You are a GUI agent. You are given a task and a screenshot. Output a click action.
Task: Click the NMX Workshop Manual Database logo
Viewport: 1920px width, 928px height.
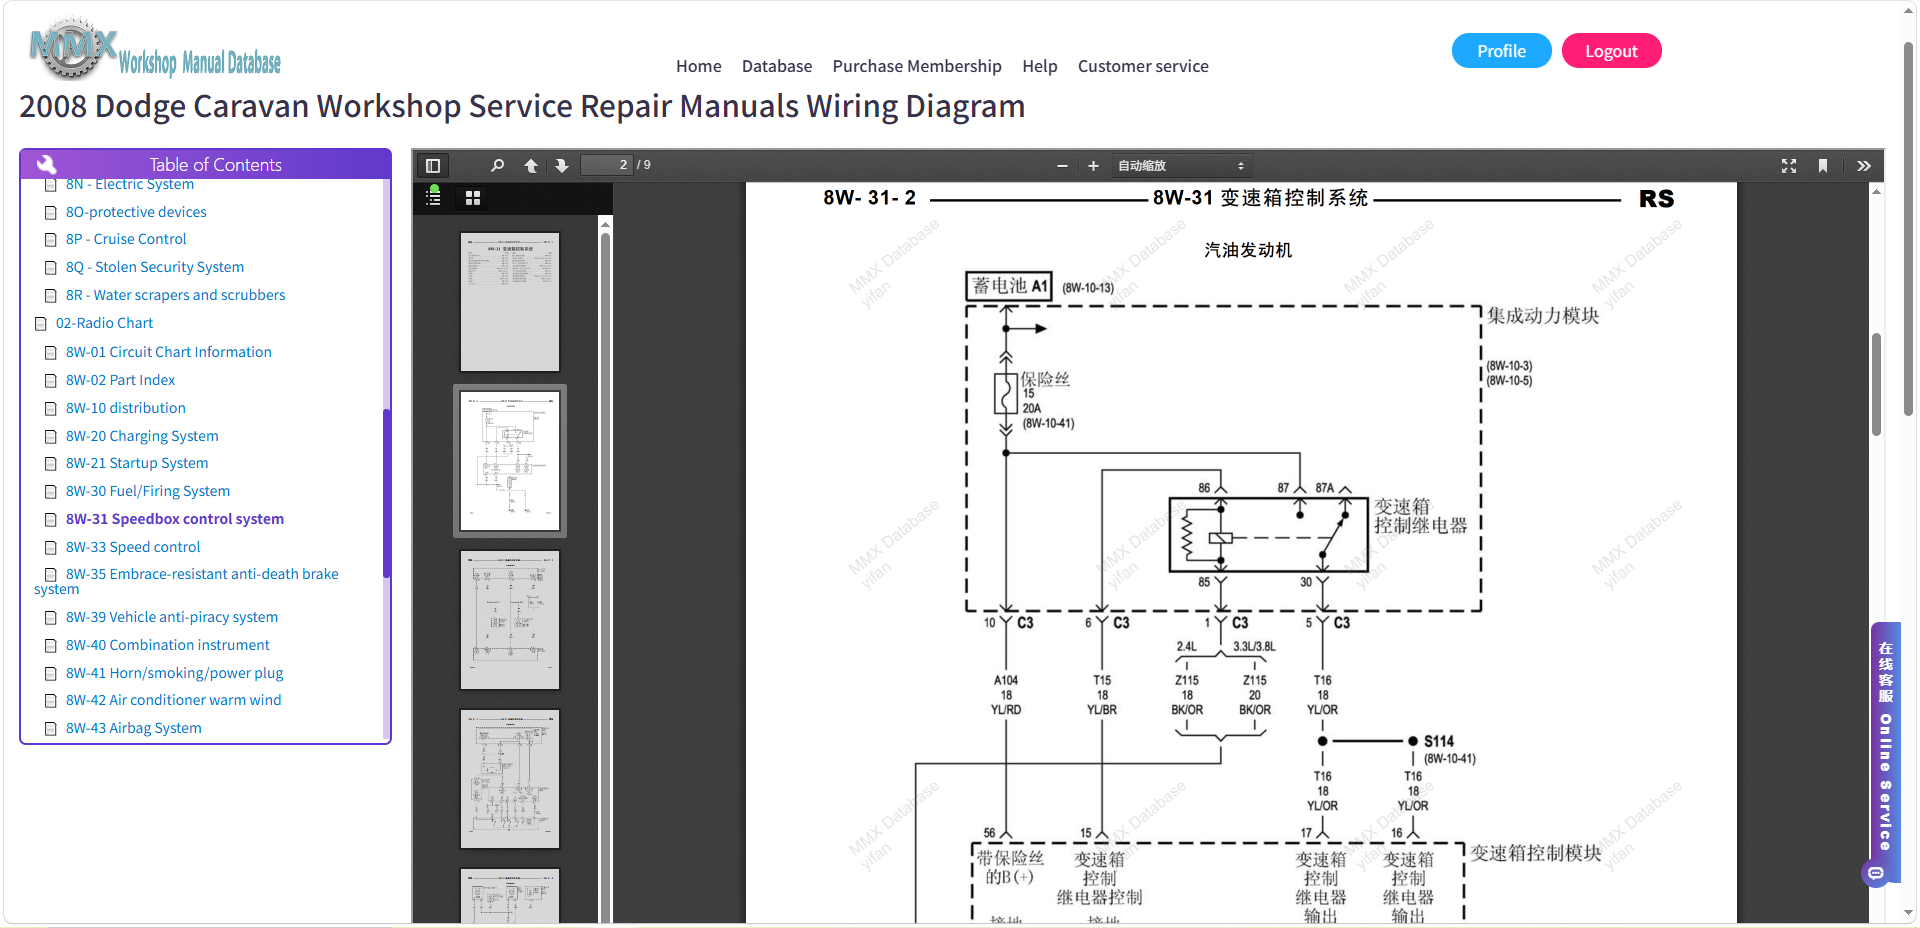155,50
